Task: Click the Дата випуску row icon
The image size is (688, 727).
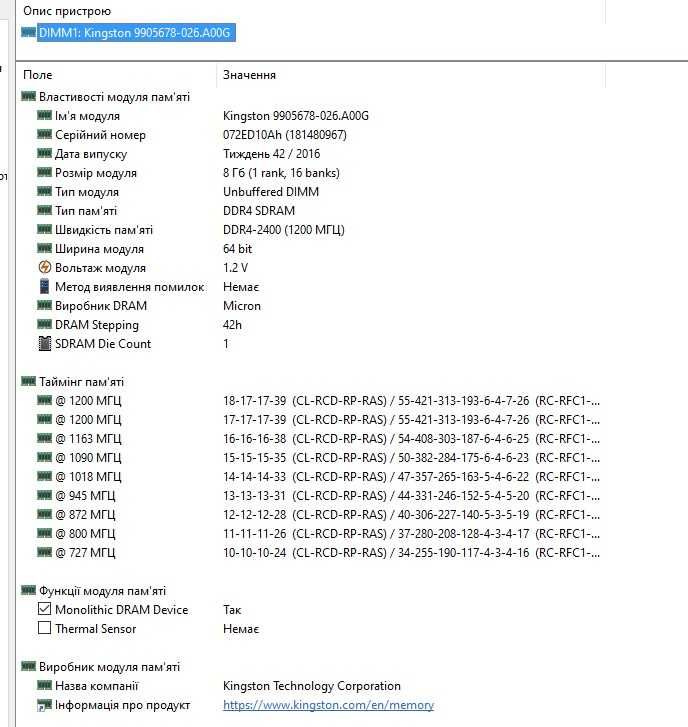Action: (x=45, y=153)
